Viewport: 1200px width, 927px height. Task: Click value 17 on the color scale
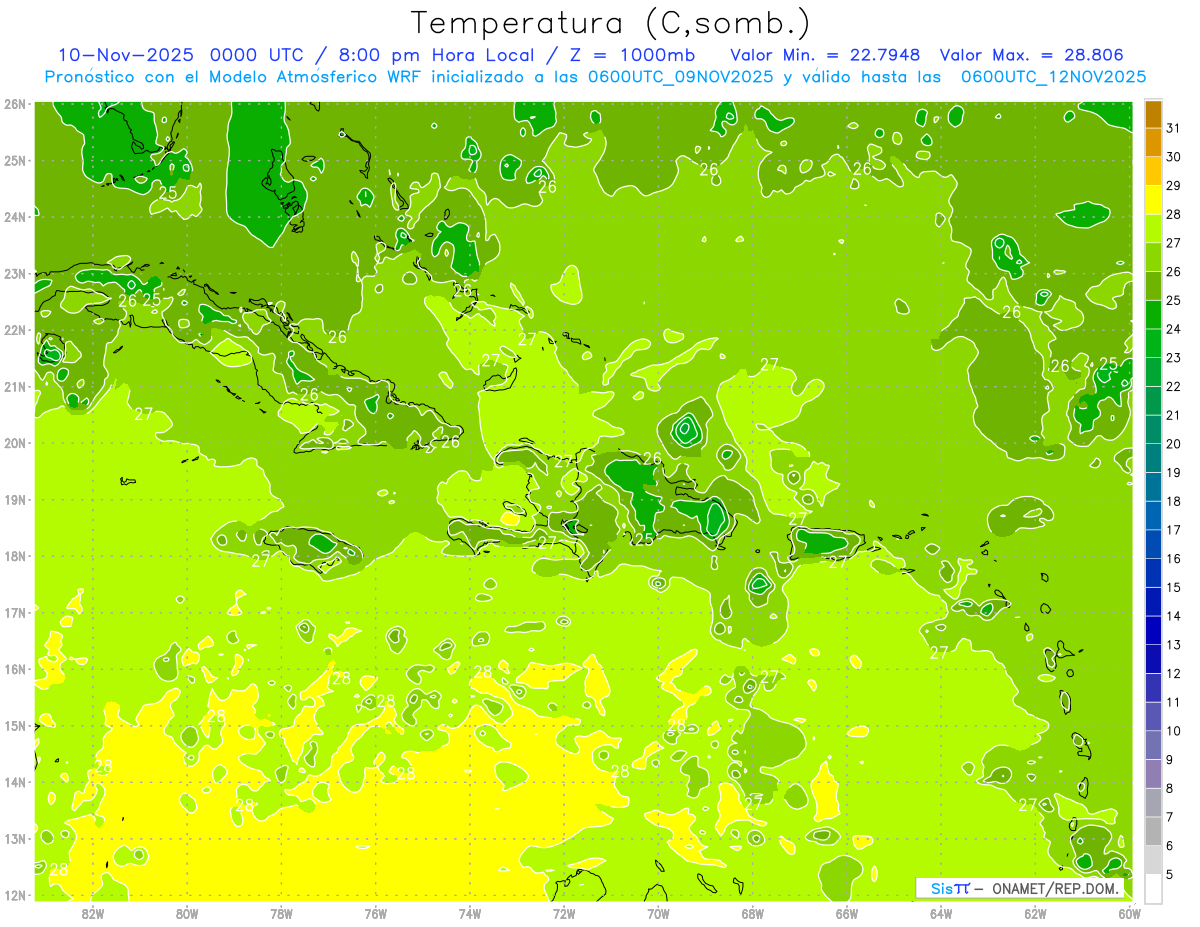point(1173,530)
